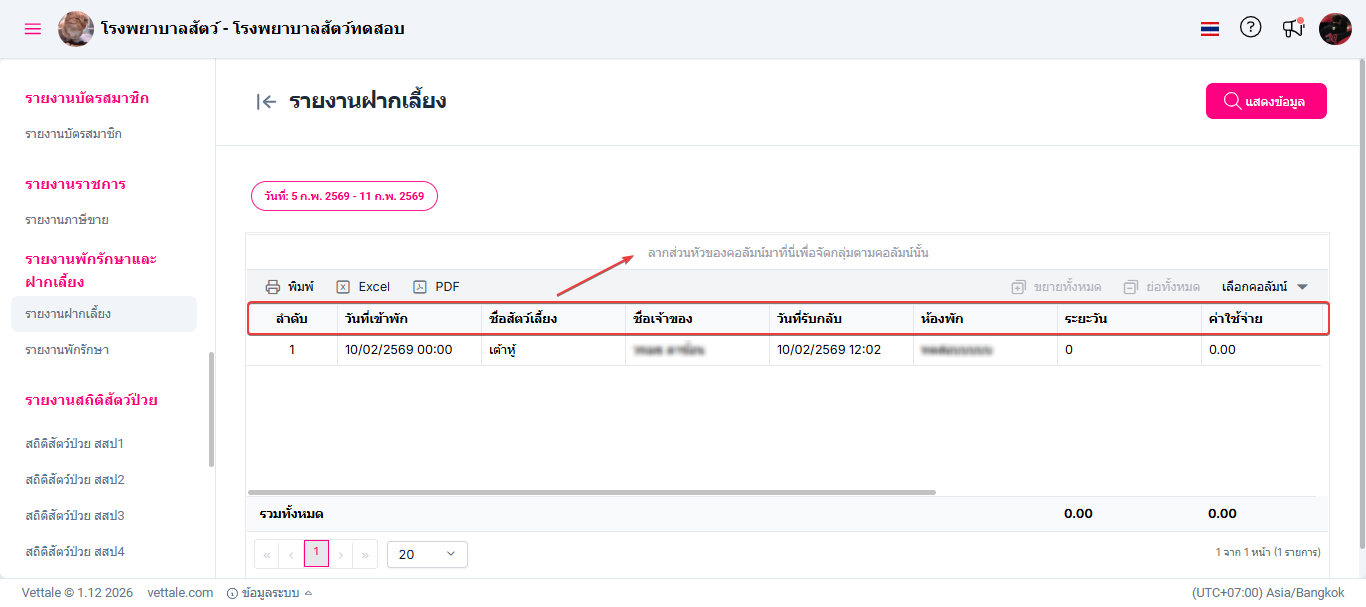Select the cell 10/02/2569 12:02
1366x607 pixels.
click(x=841, y=350)
